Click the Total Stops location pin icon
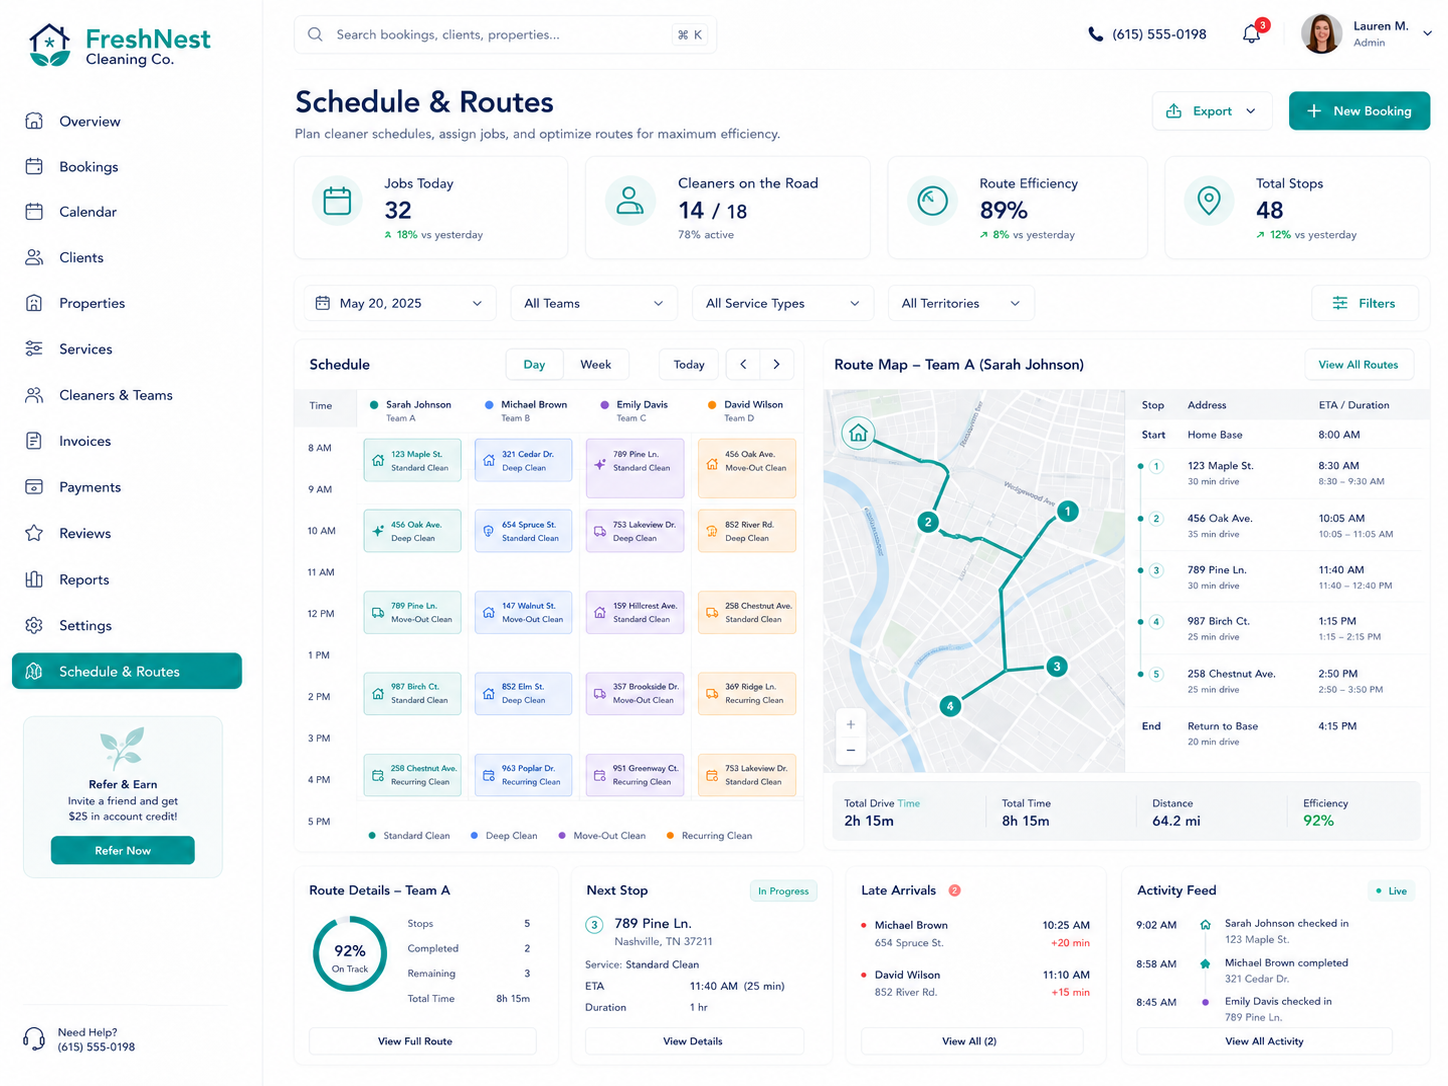Screen dimensions: 1448x1086 1209,200
